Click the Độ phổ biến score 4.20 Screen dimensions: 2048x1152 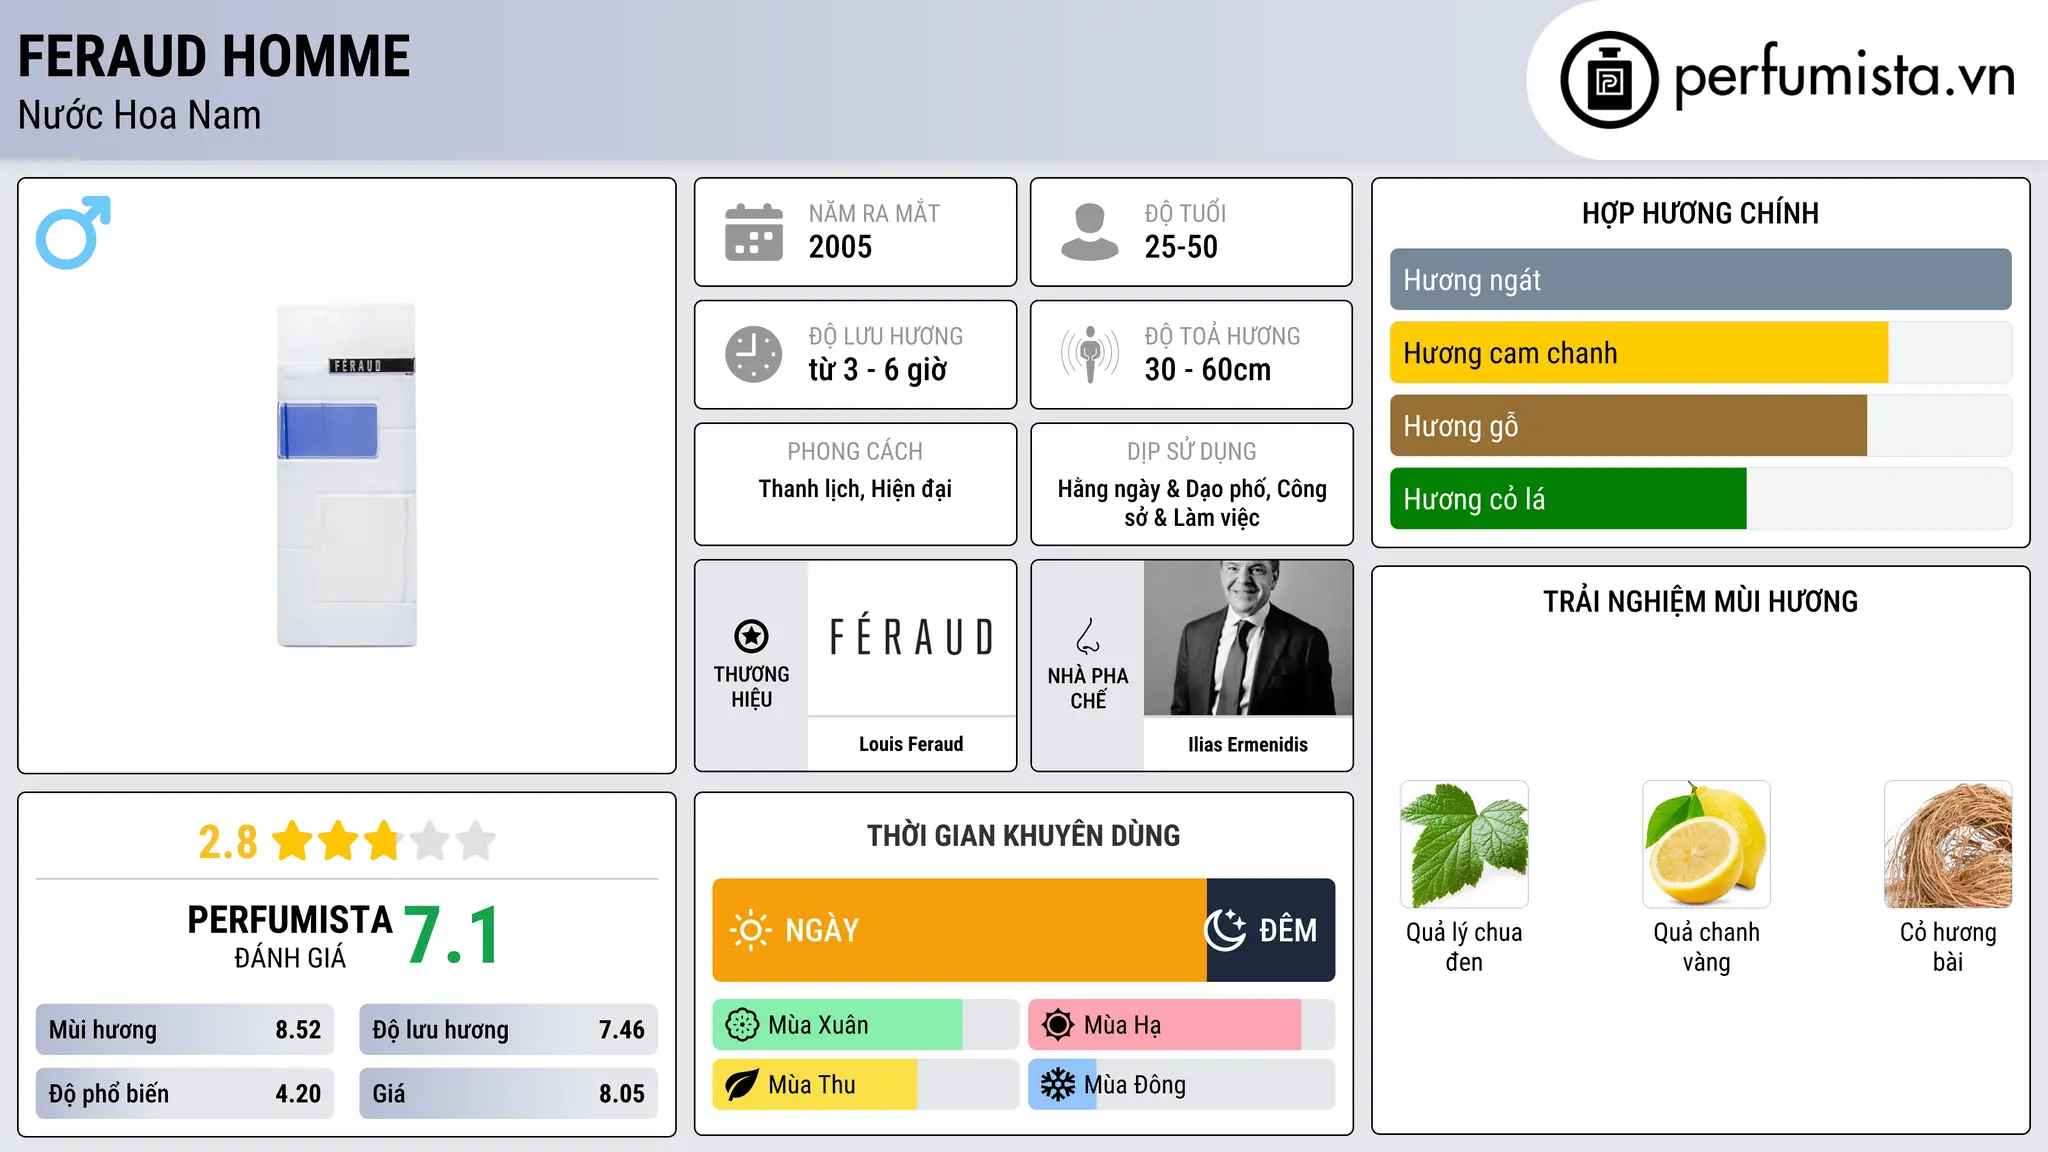(298, 1094)
